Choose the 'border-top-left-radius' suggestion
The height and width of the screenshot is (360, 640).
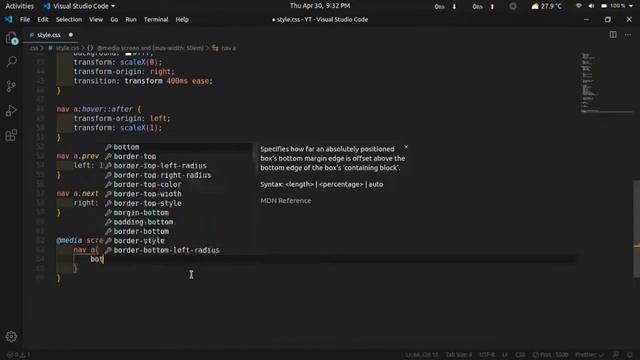pos(178,166)
